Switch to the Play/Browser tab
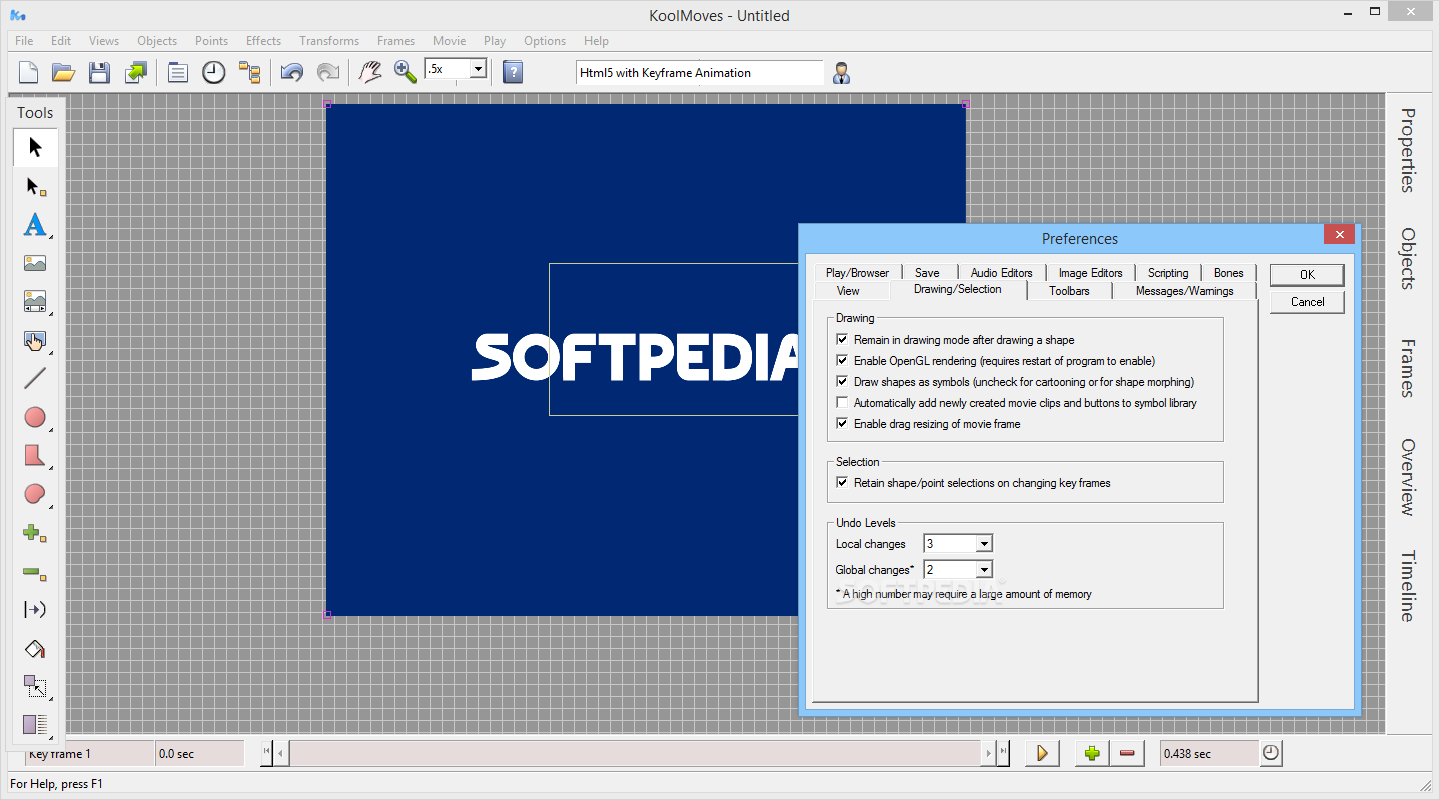The height and width of the screenshot is (800, 1440). pos(857,273)
